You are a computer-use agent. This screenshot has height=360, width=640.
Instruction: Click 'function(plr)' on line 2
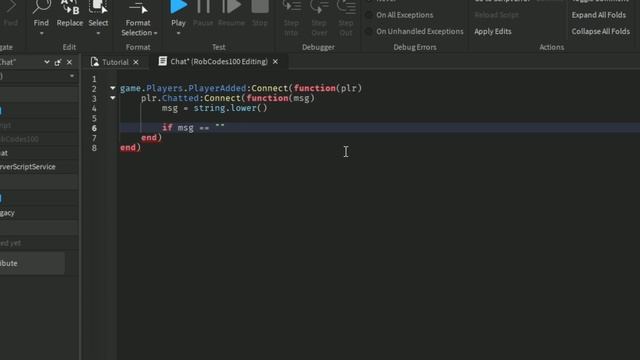tap(328, 88)
